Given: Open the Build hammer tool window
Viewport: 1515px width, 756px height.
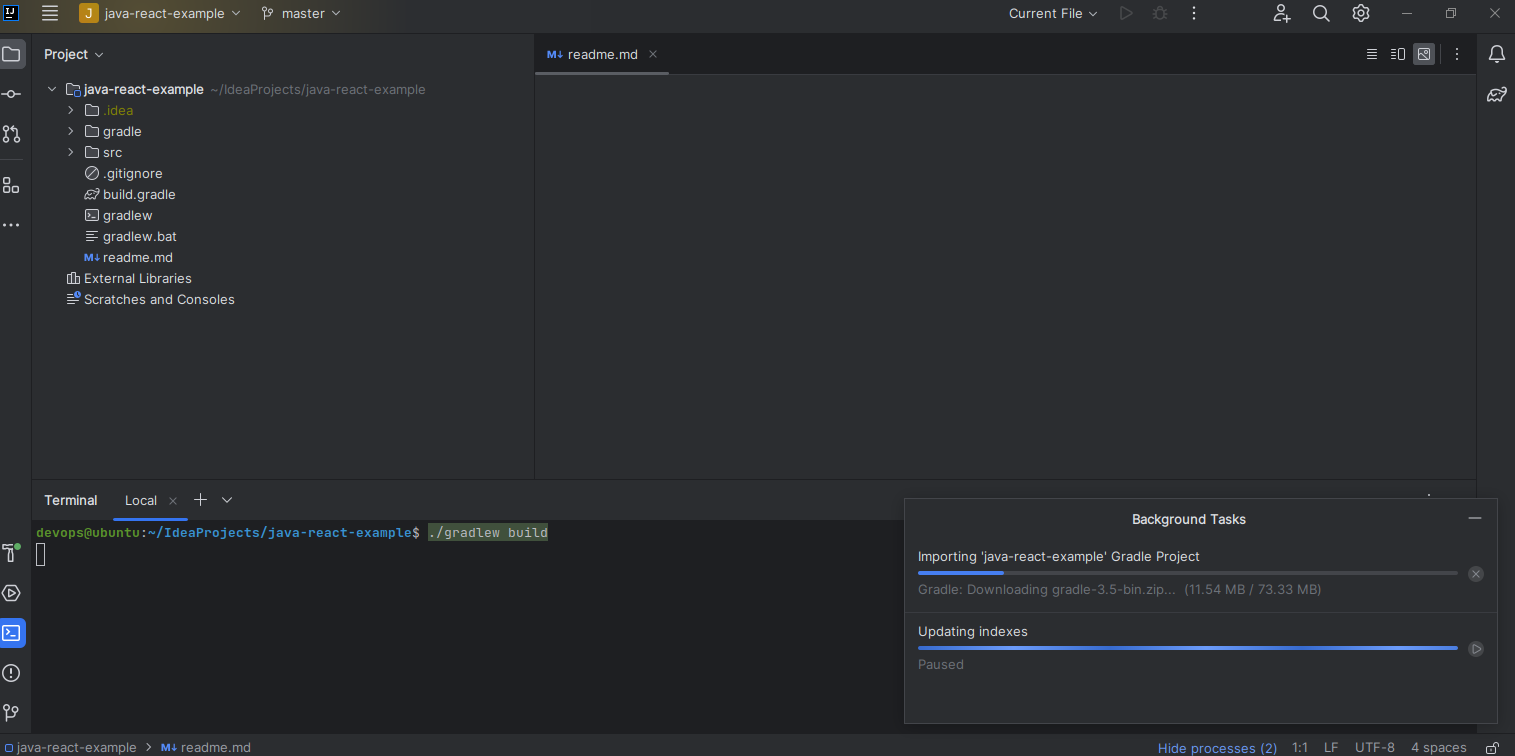Looking at the screenshot, I should pyautogui.click(x=12, y=552).
